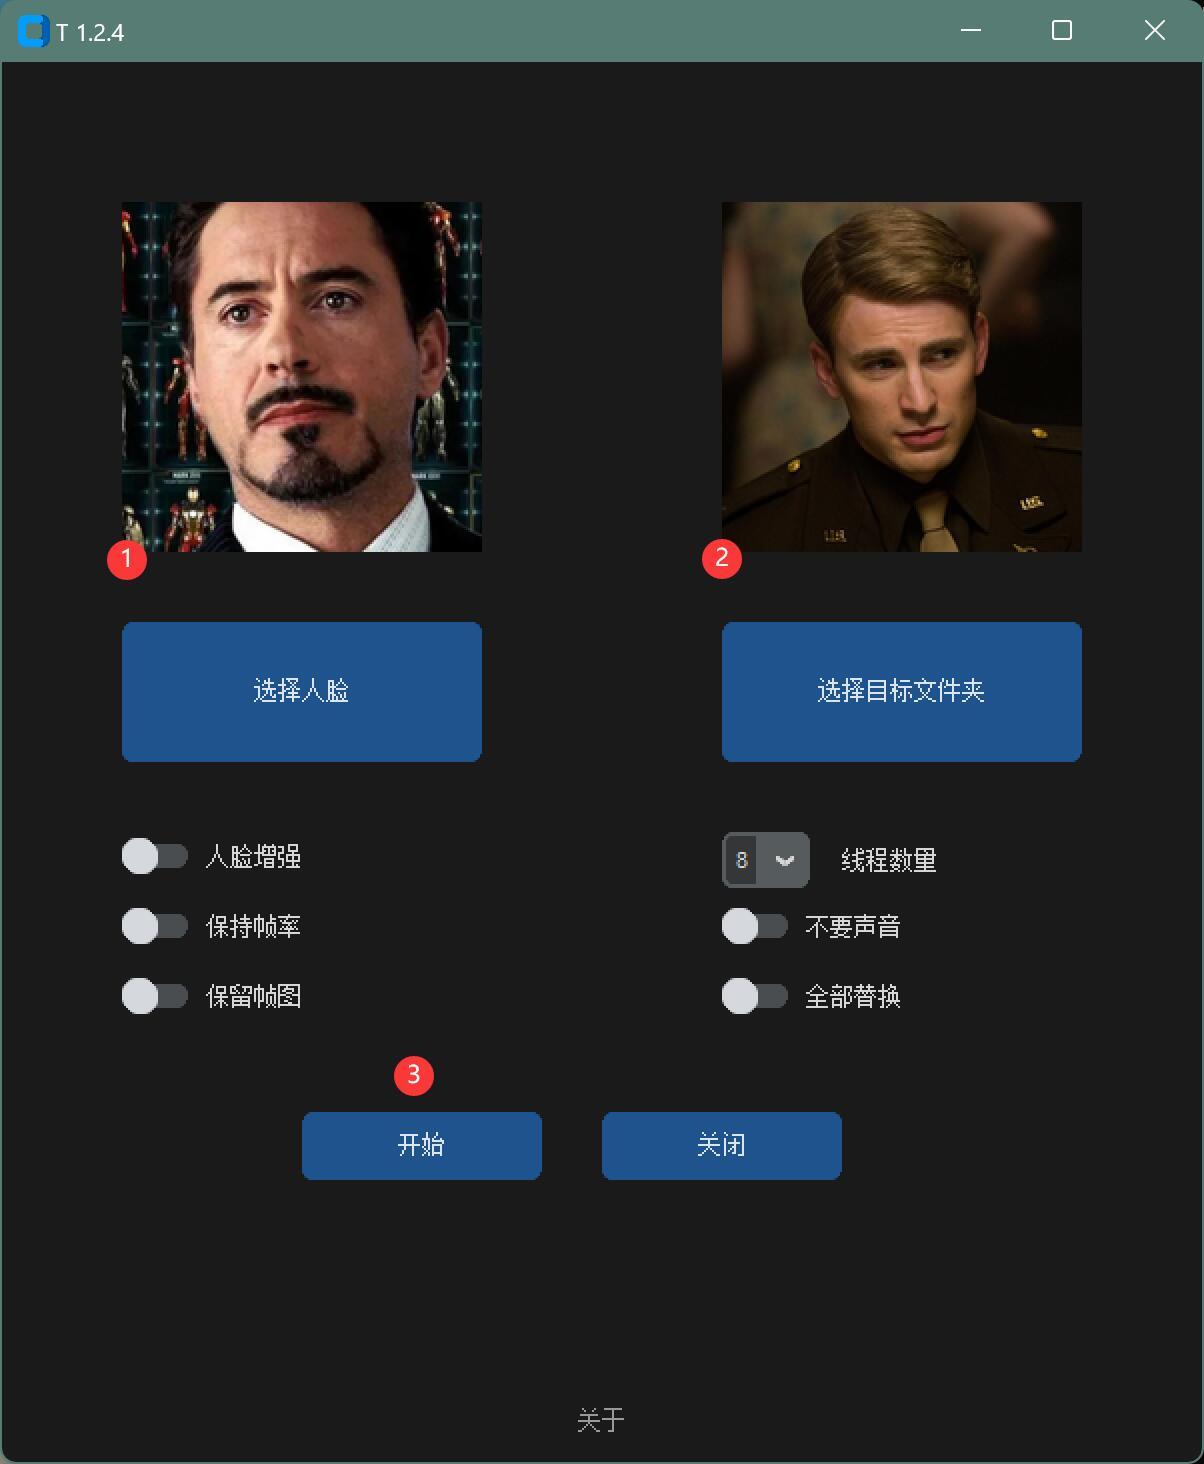
Task: Click the 关闭 button
Action: 722,1146
